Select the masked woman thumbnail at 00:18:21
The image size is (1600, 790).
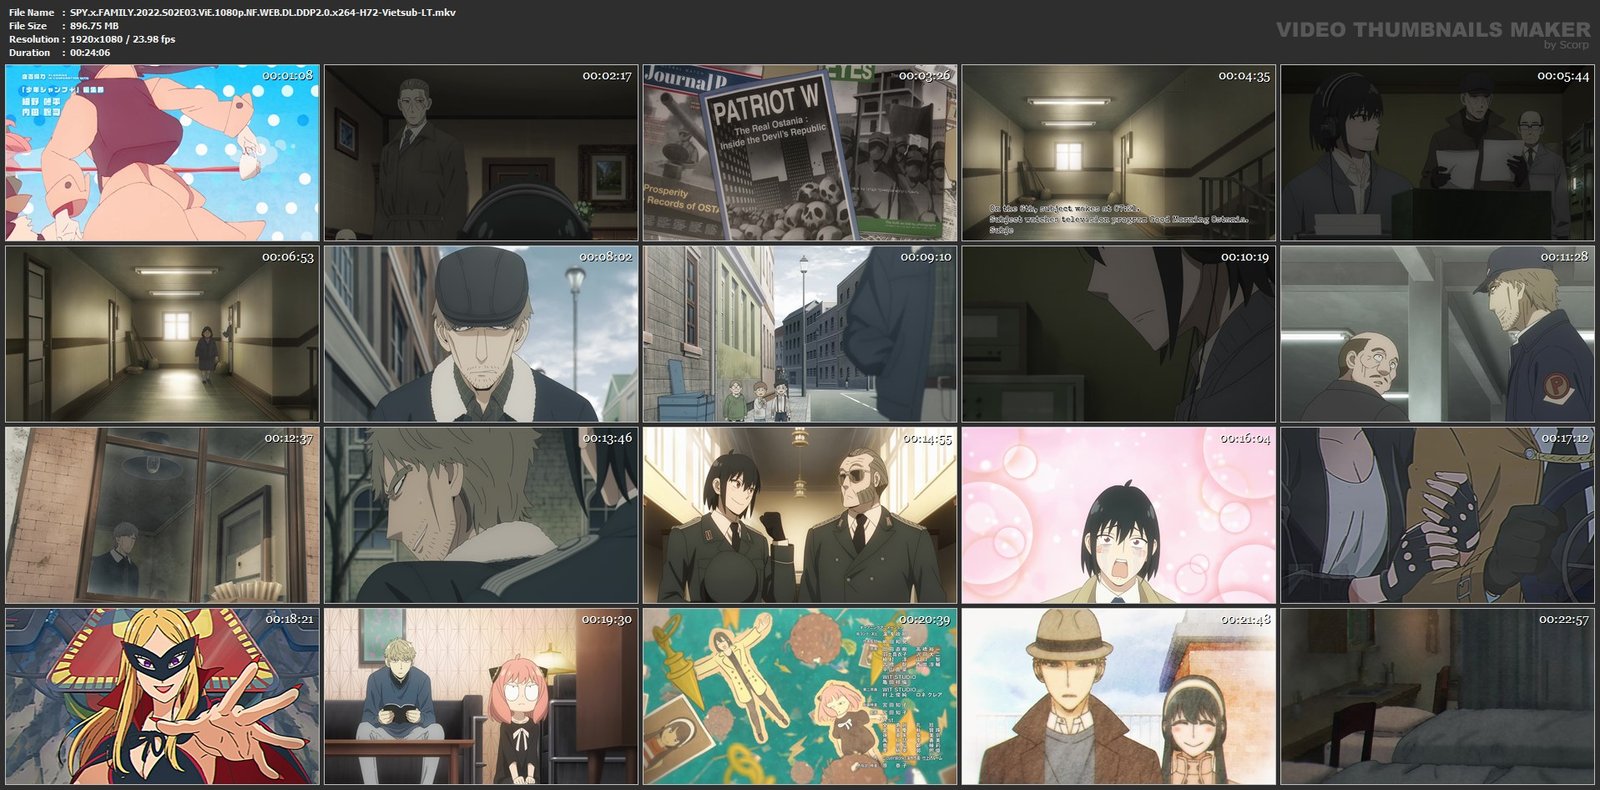click(162, 697)
